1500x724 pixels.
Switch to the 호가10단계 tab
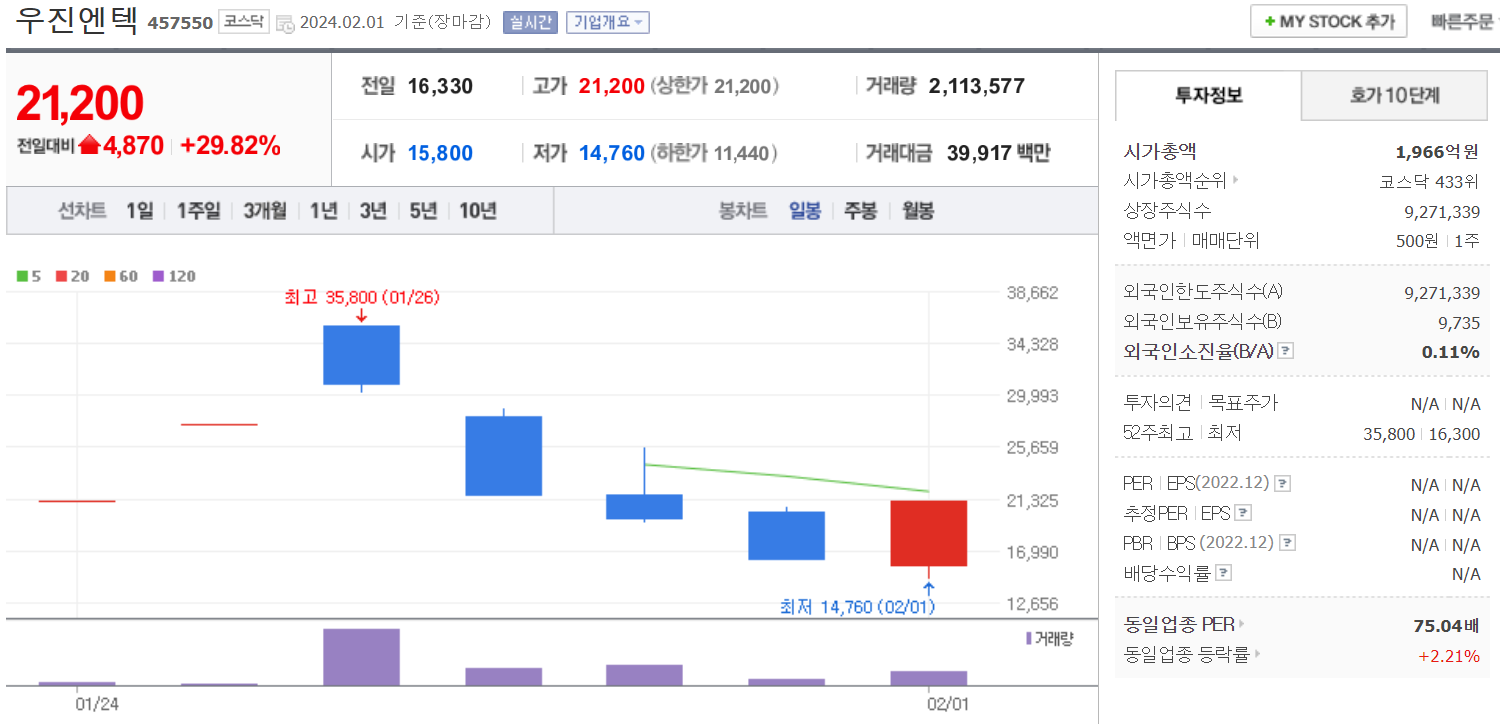(x=1394, y=96)
